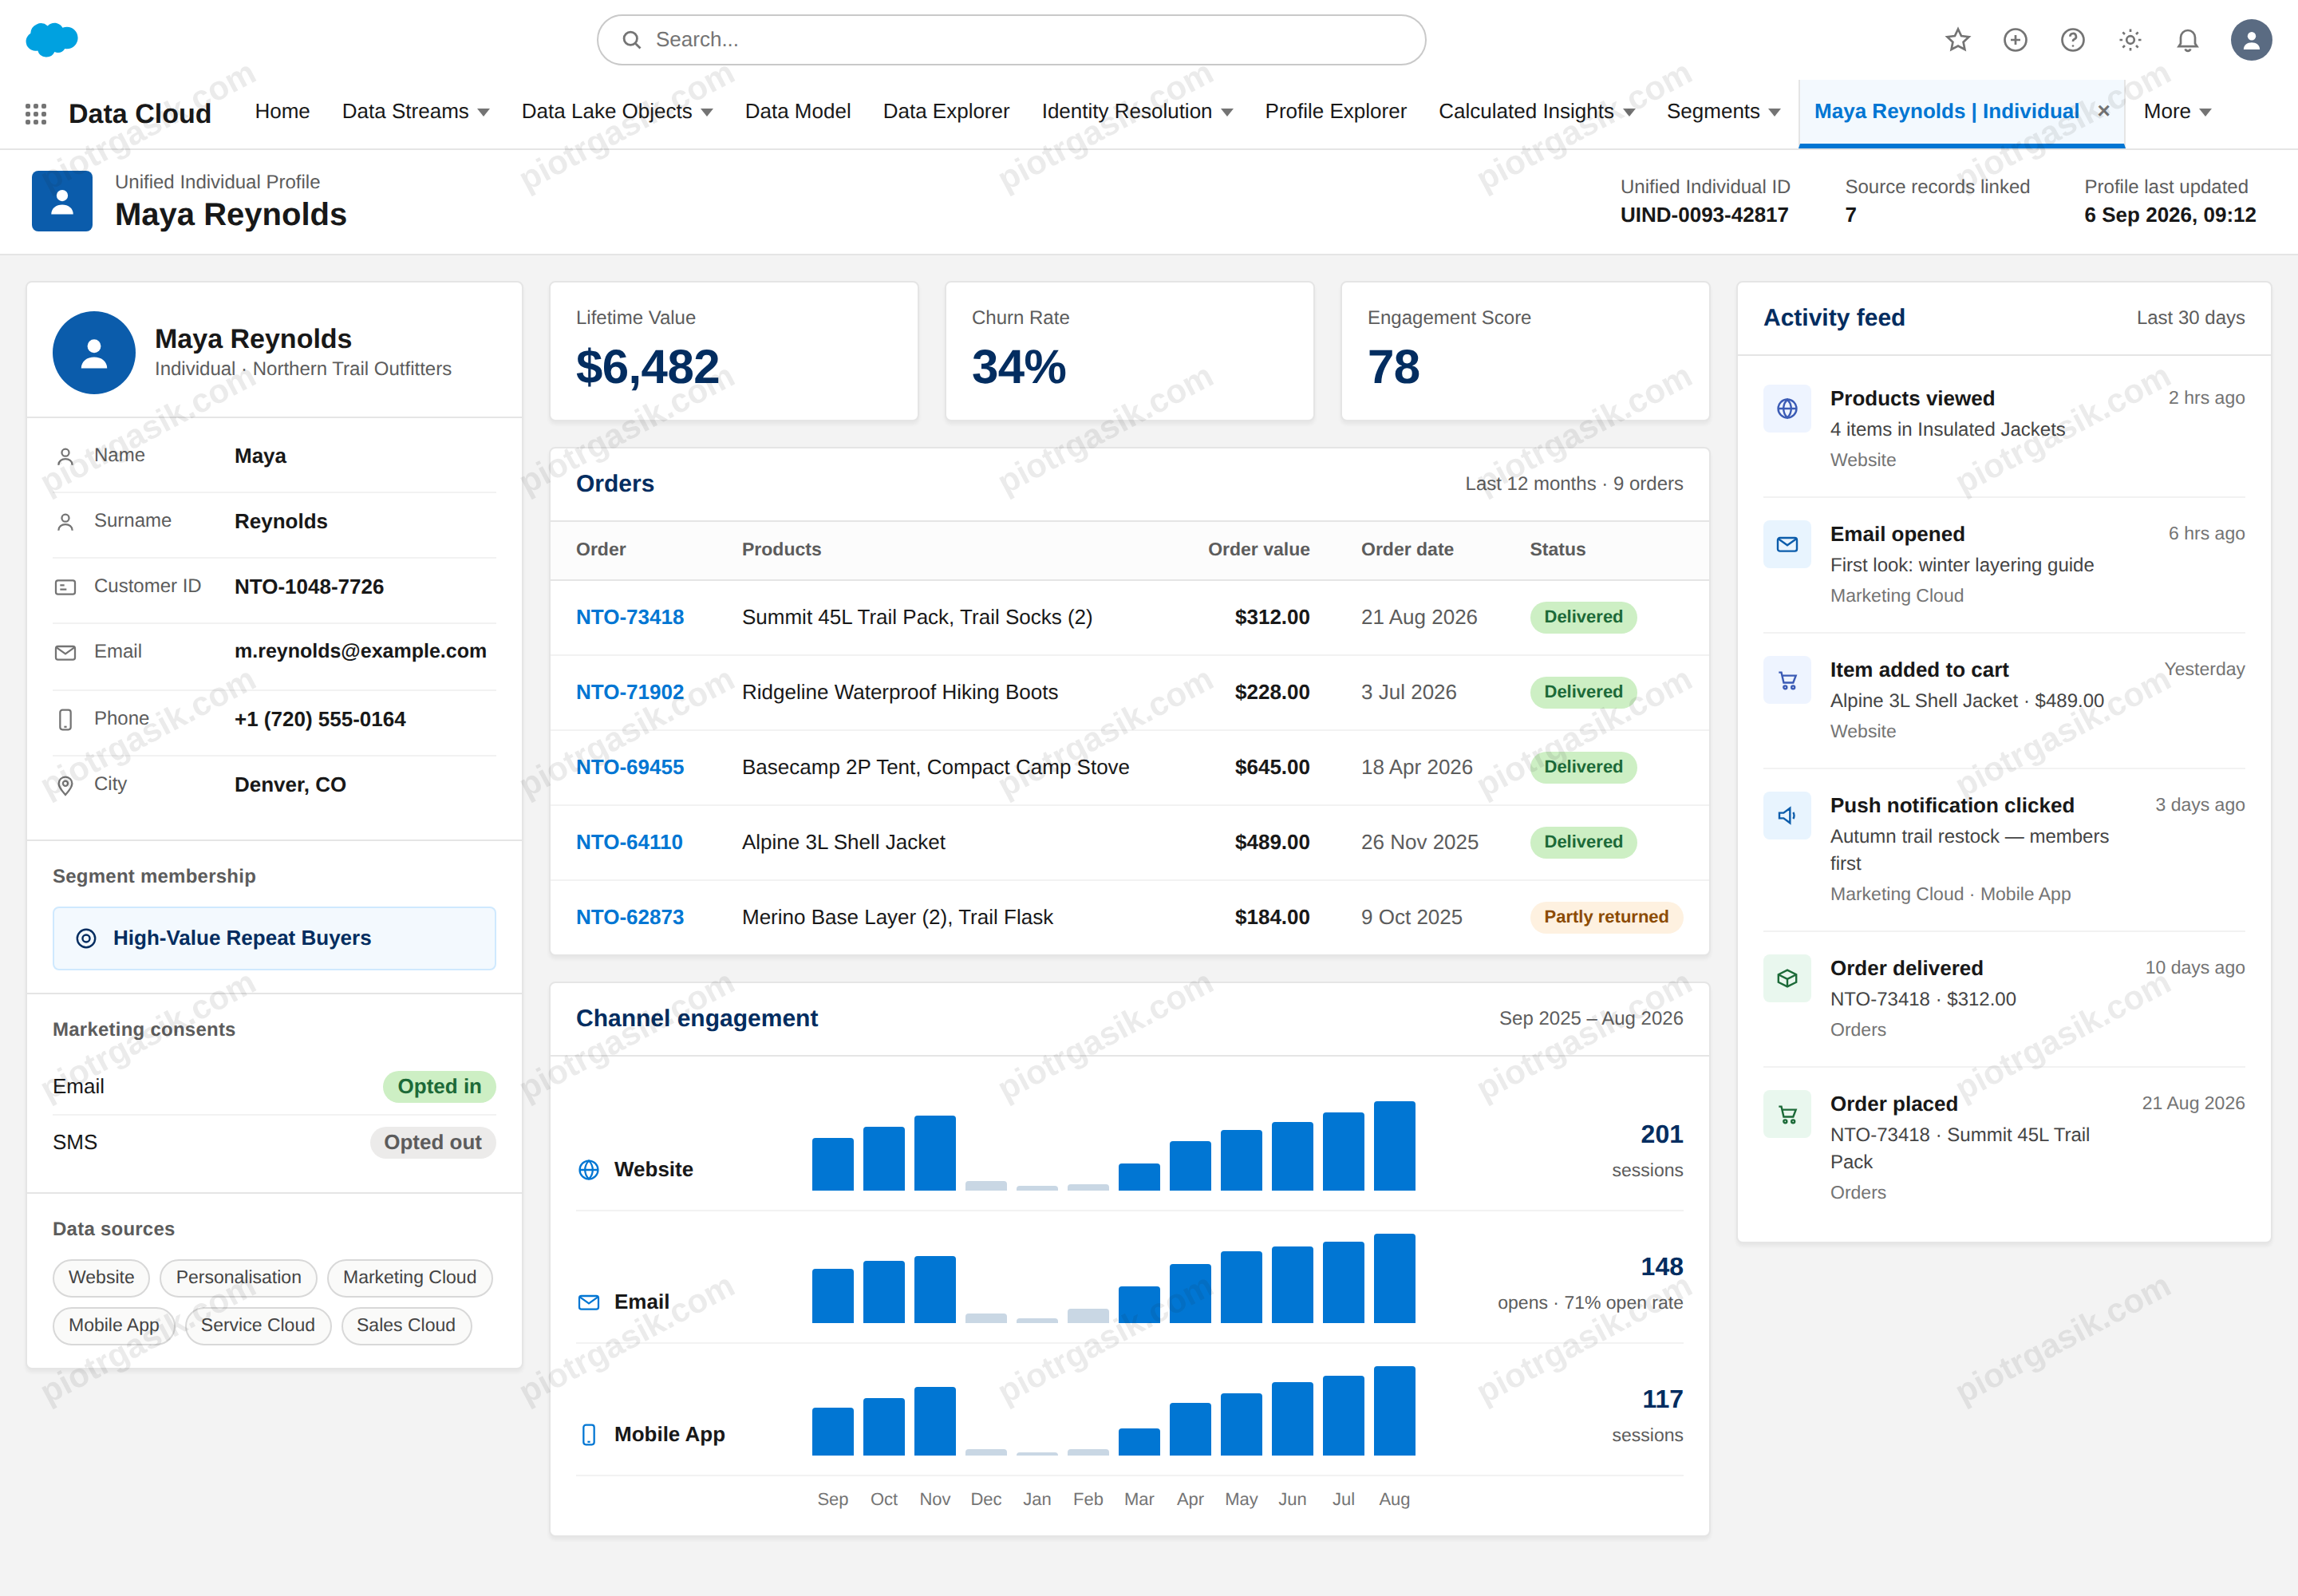Click Maya Reynolds round profile avatar
This screenshot has height=1596, width=2298.
pyautogui.click(x=94, y=352)
